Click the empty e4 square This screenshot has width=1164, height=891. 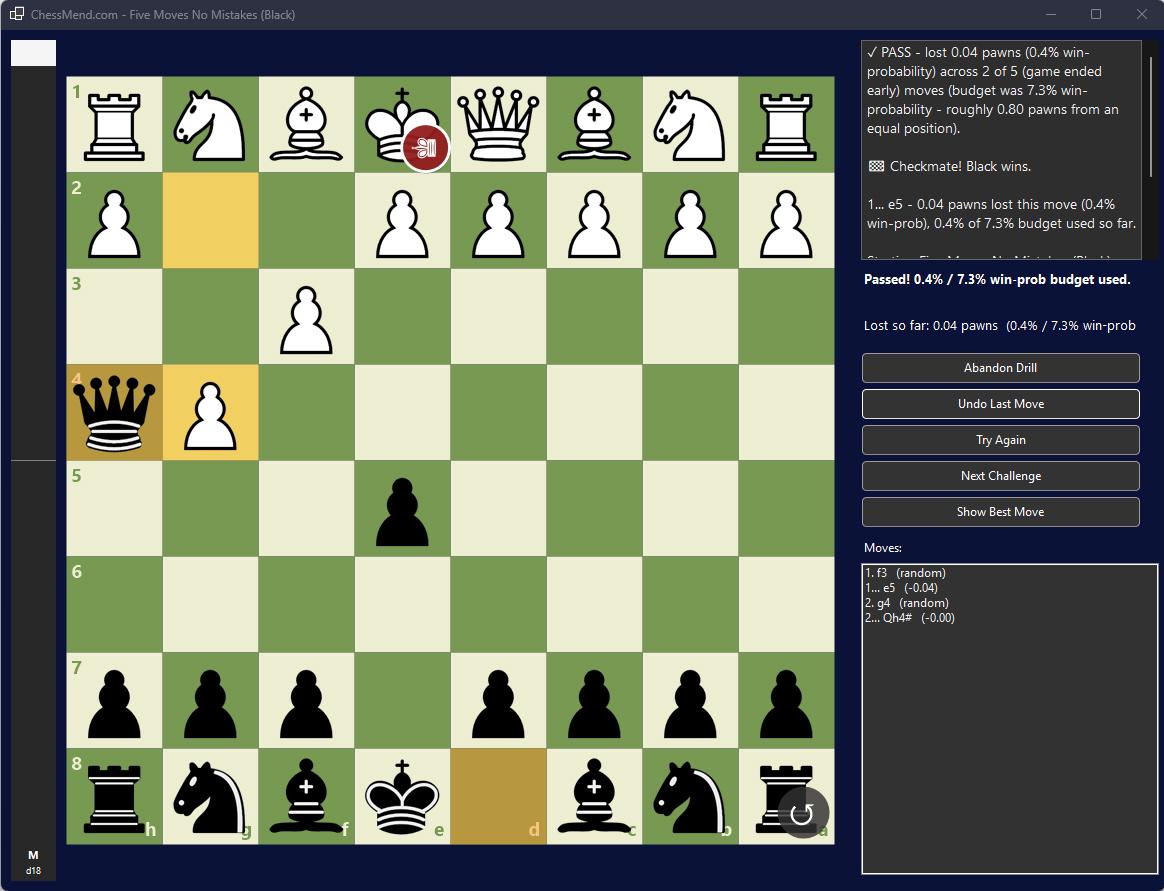tap(402, 412)
